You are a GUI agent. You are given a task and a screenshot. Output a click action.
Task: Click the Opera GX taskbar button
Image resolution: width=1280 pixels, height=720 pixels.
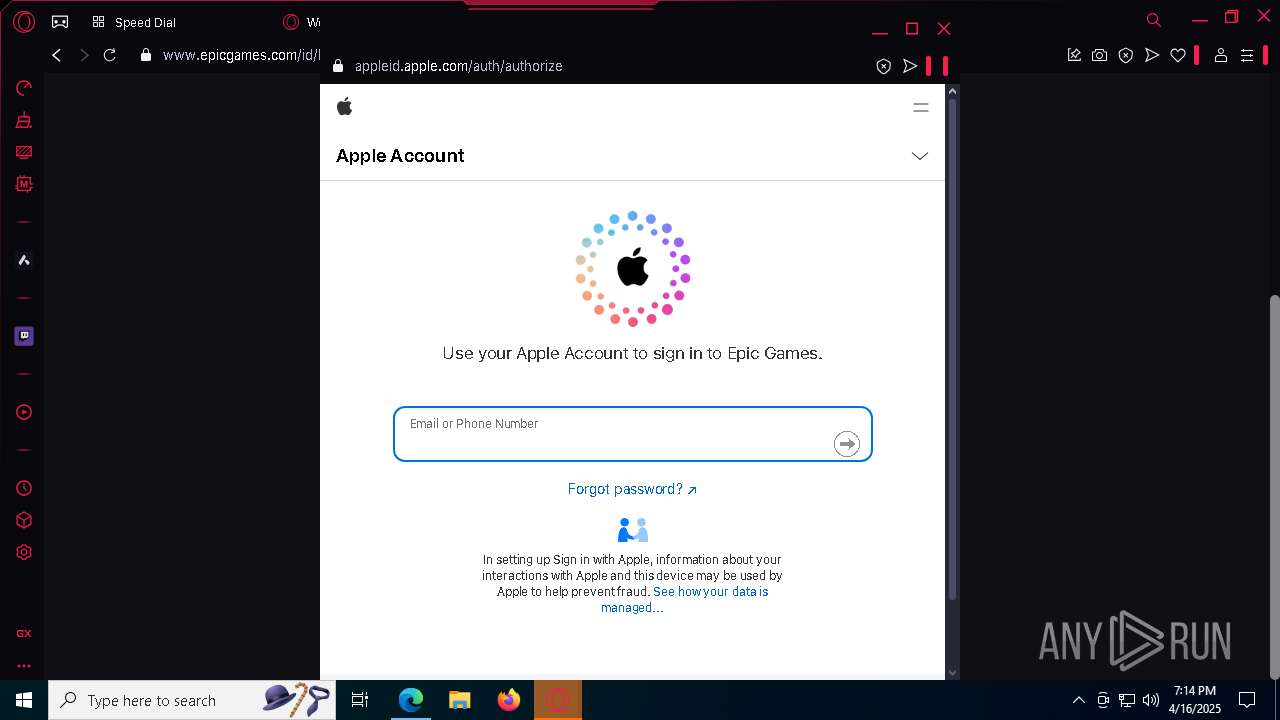pyautogui.click(x=558, y=700)
